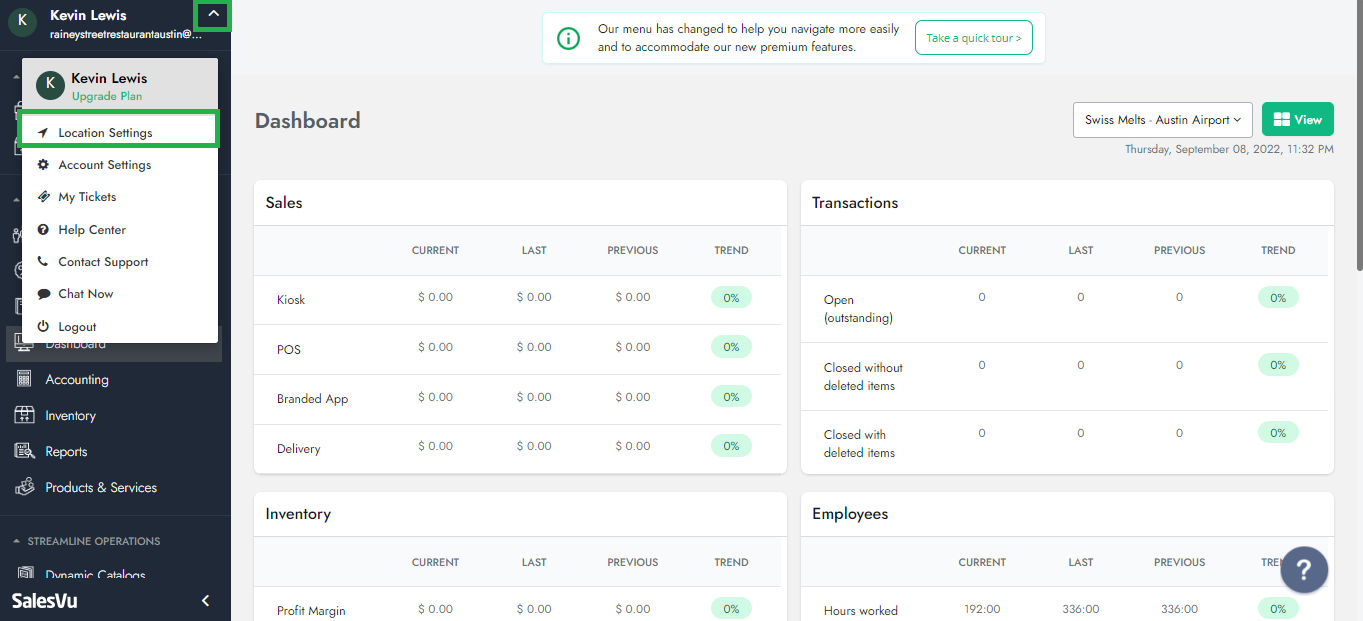Collapse the sidebar using bottom arrow
This screenshot has height=621, width=1363.
coord(206,601)
